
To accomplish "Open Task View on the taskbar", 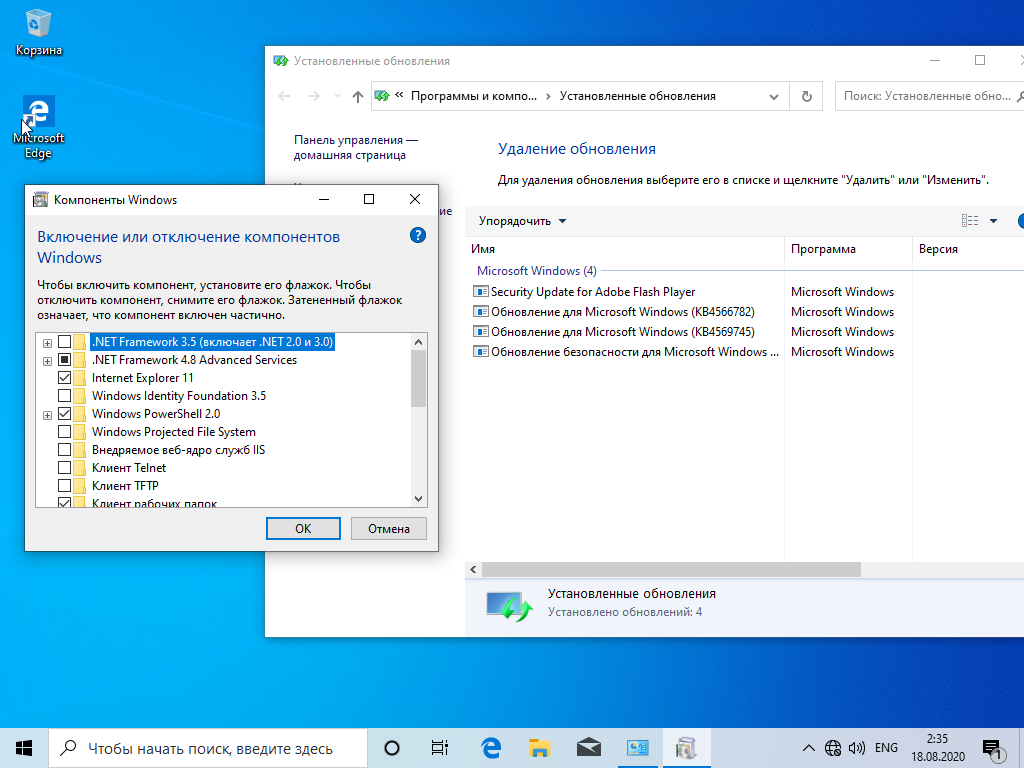I will pyautogui.click(x=440, y=748).
